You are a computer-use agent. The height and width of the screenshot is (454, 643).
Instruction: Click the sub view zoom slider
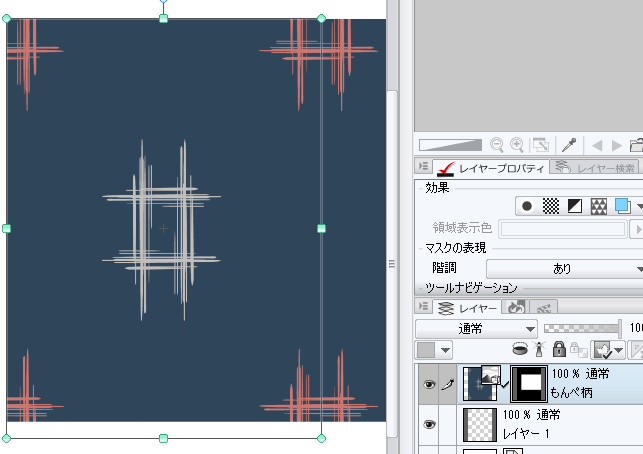pos(450,145)
